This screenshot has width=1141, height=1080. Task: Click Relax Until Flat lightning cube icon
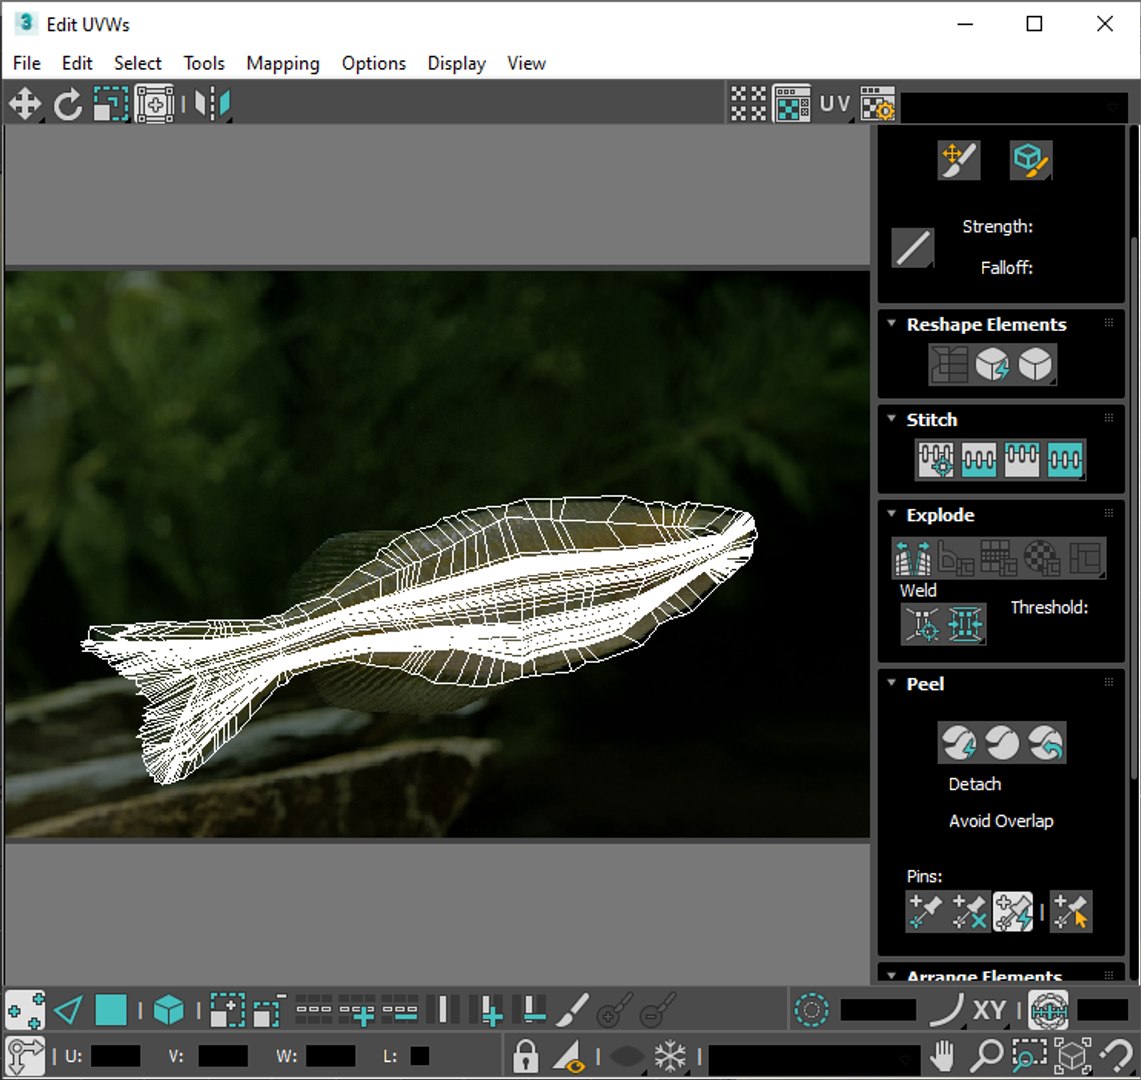click(x=993, y=365)
